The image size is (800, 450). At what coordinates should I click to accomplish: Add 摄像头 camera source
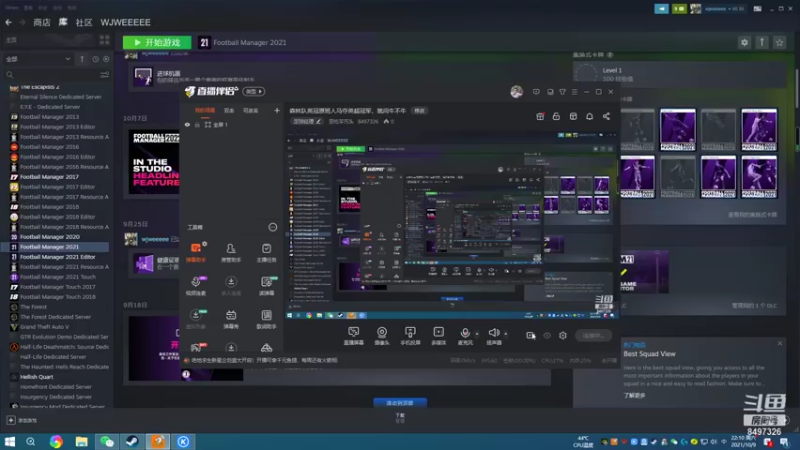[382, 336]
